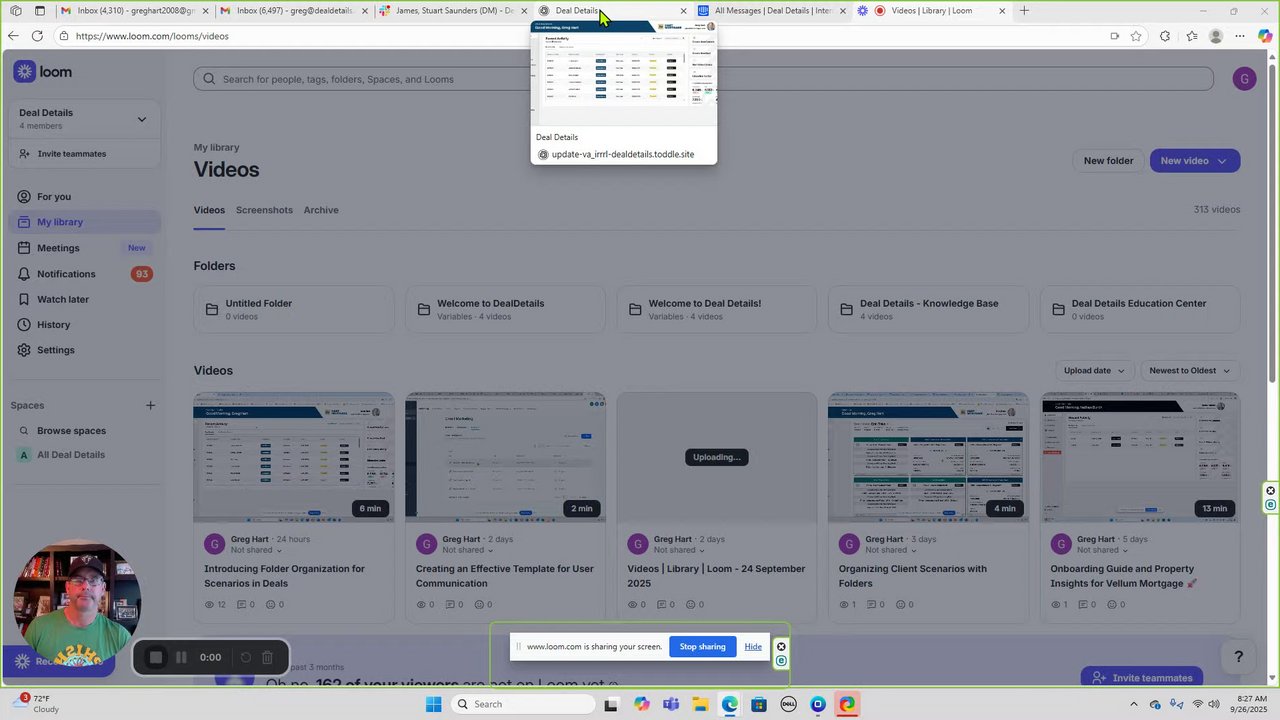Open Deal Details Education Center folder
This screenshot has height=720, width=1280.
tap(1140, 309)
